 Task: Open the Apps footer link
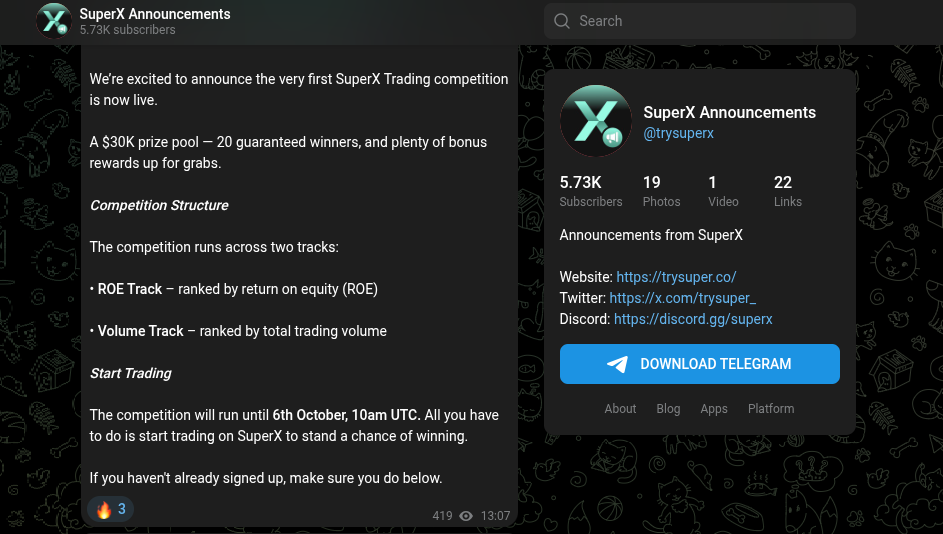click(714, 409)
